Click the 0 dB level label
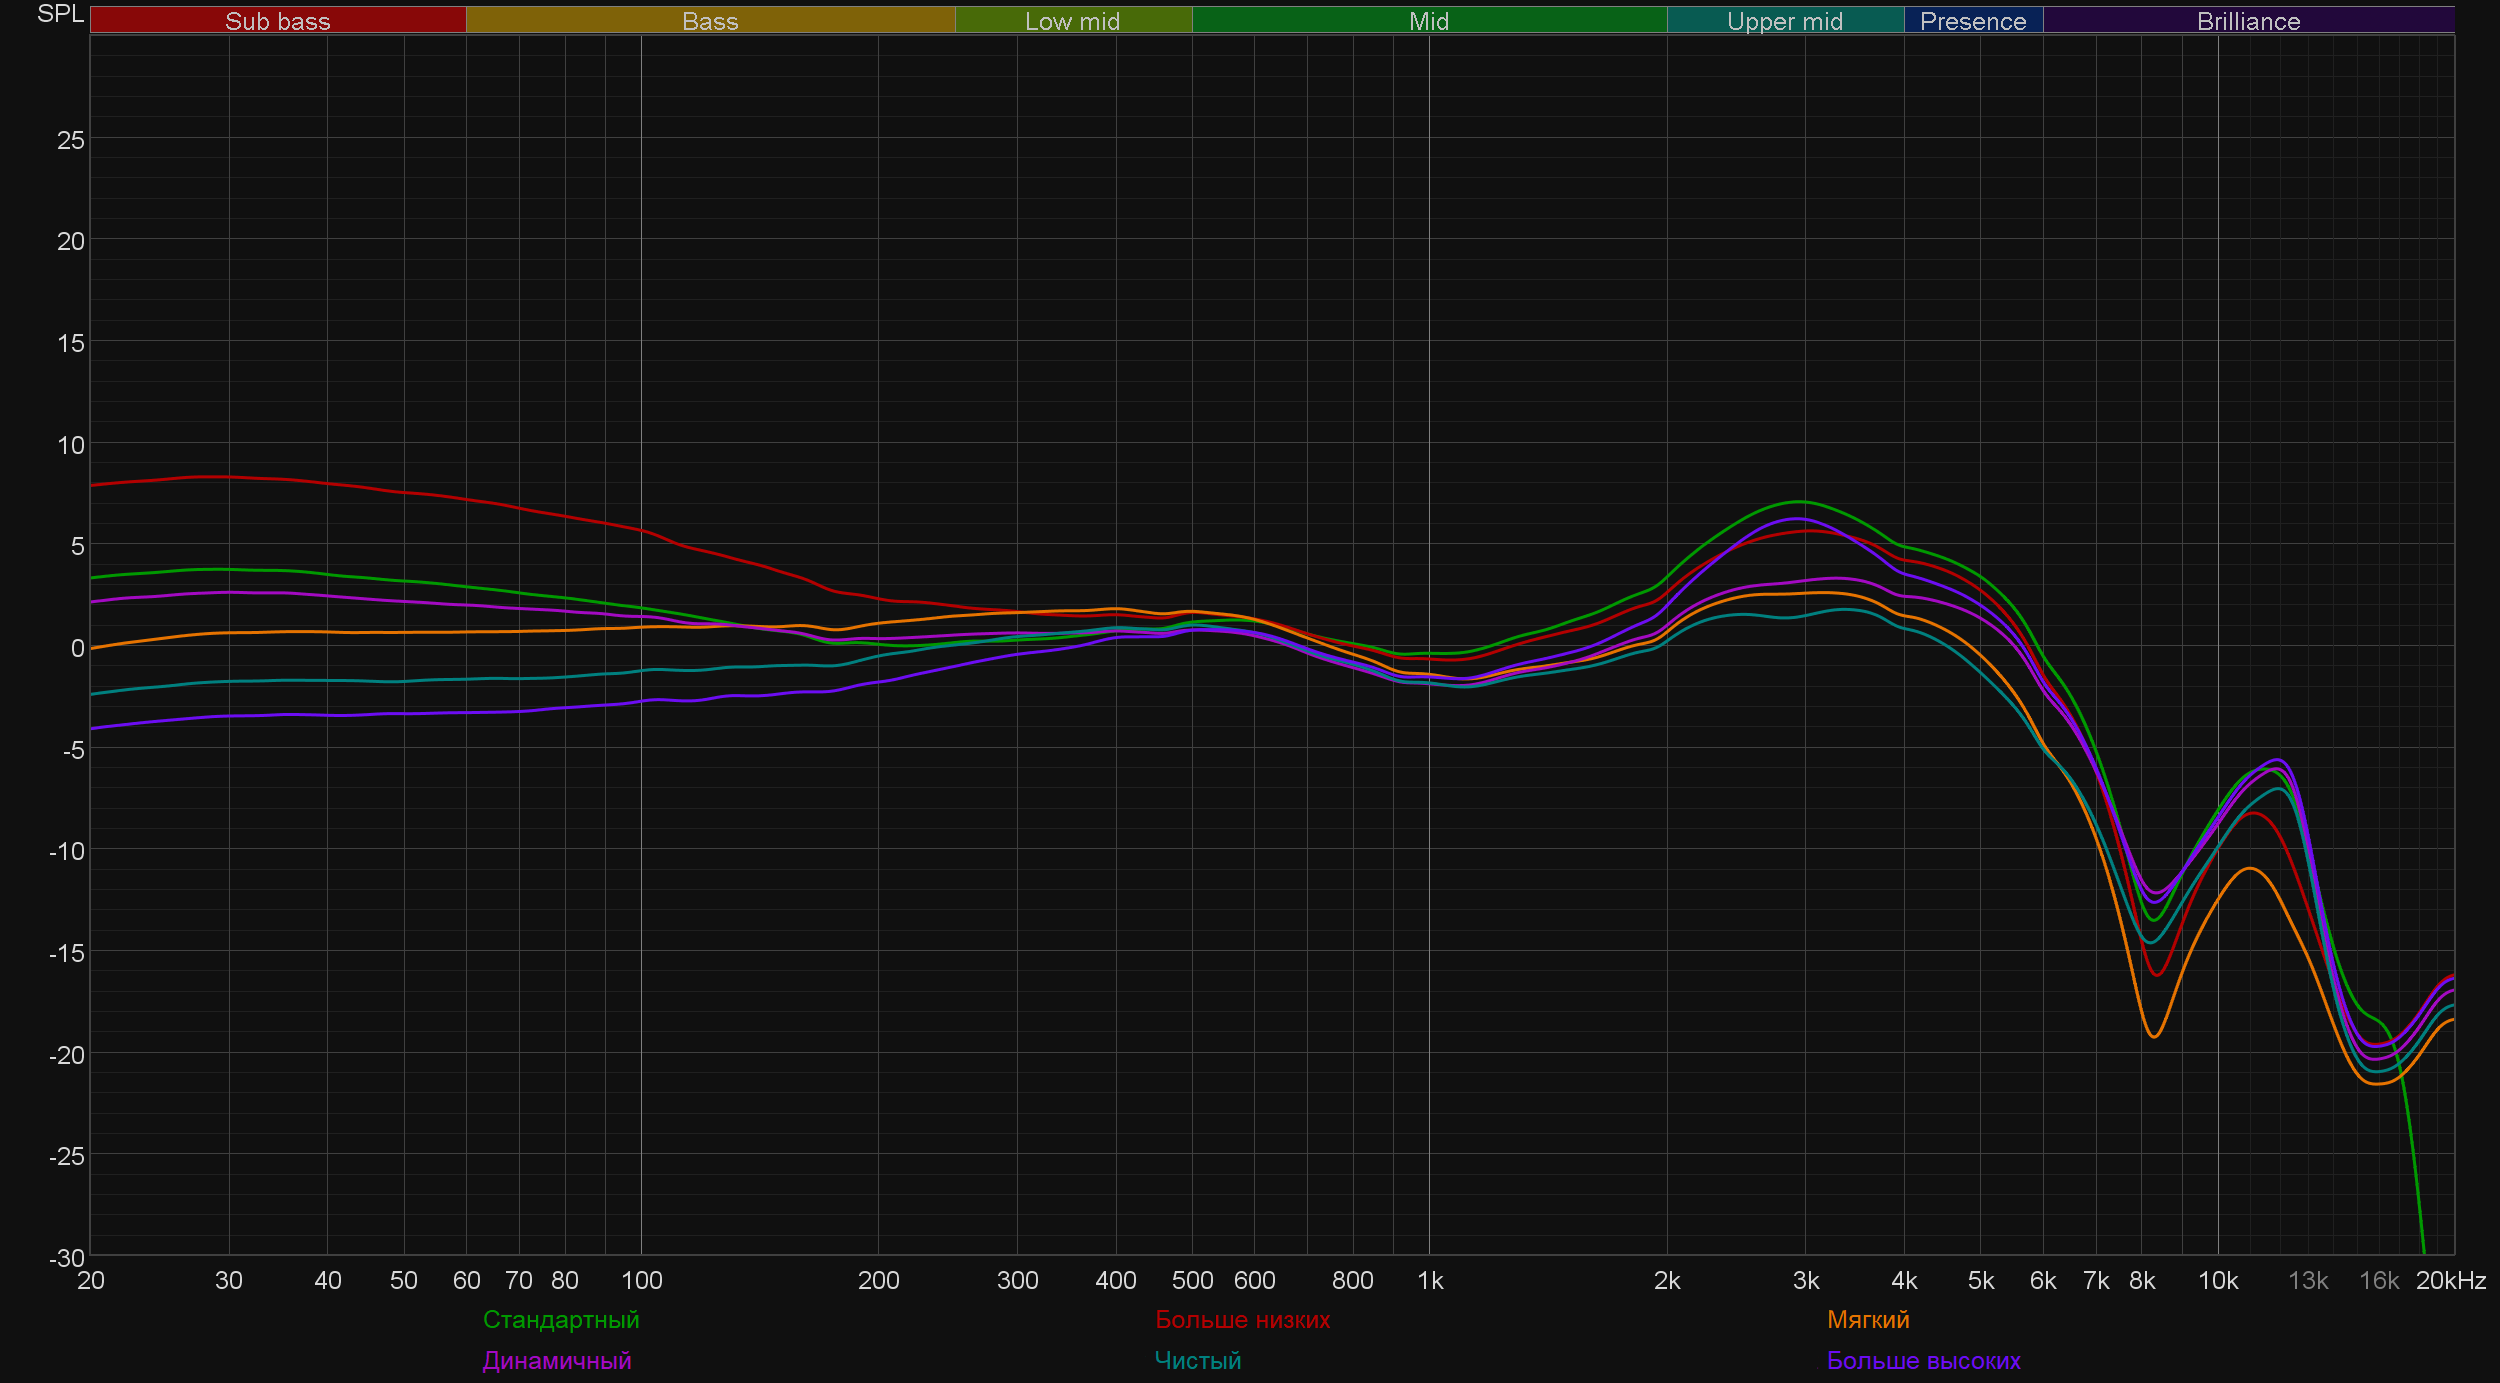Screen dimensions: 2500x1383 coord(77,648)
